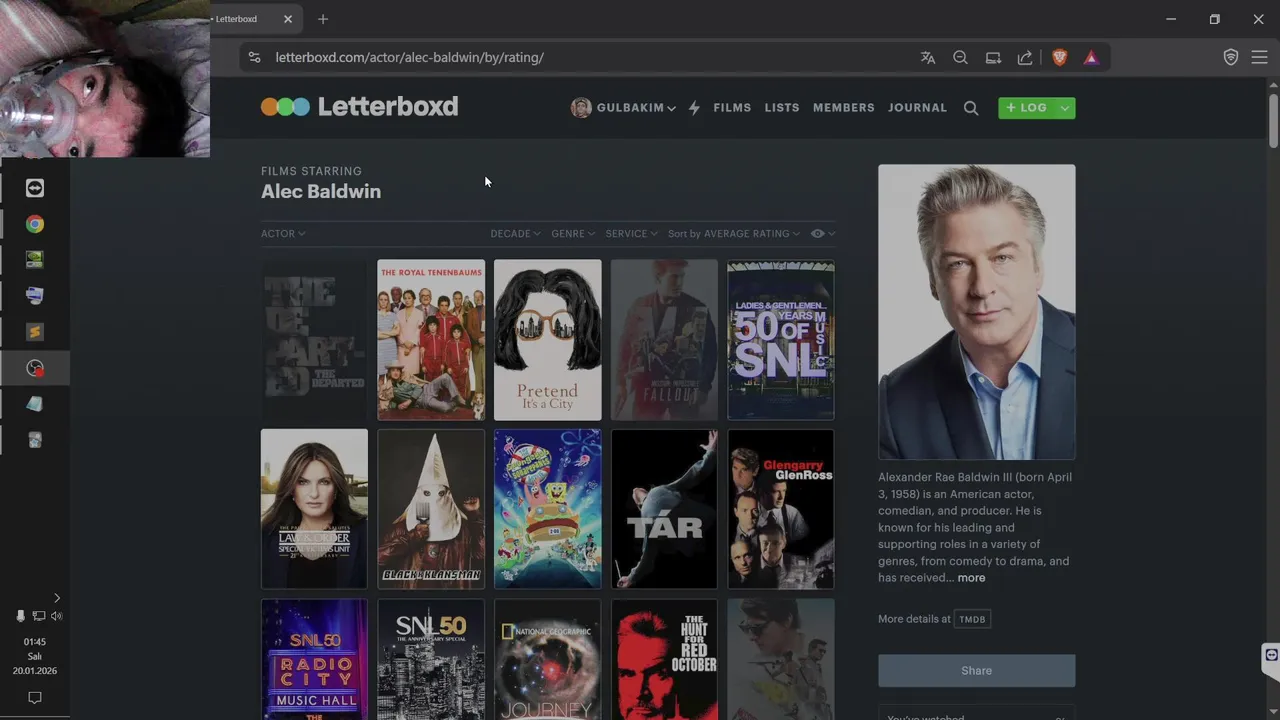Open the Letterboxd search icon
Viewport: 1280px width, 720px height.
971,108
